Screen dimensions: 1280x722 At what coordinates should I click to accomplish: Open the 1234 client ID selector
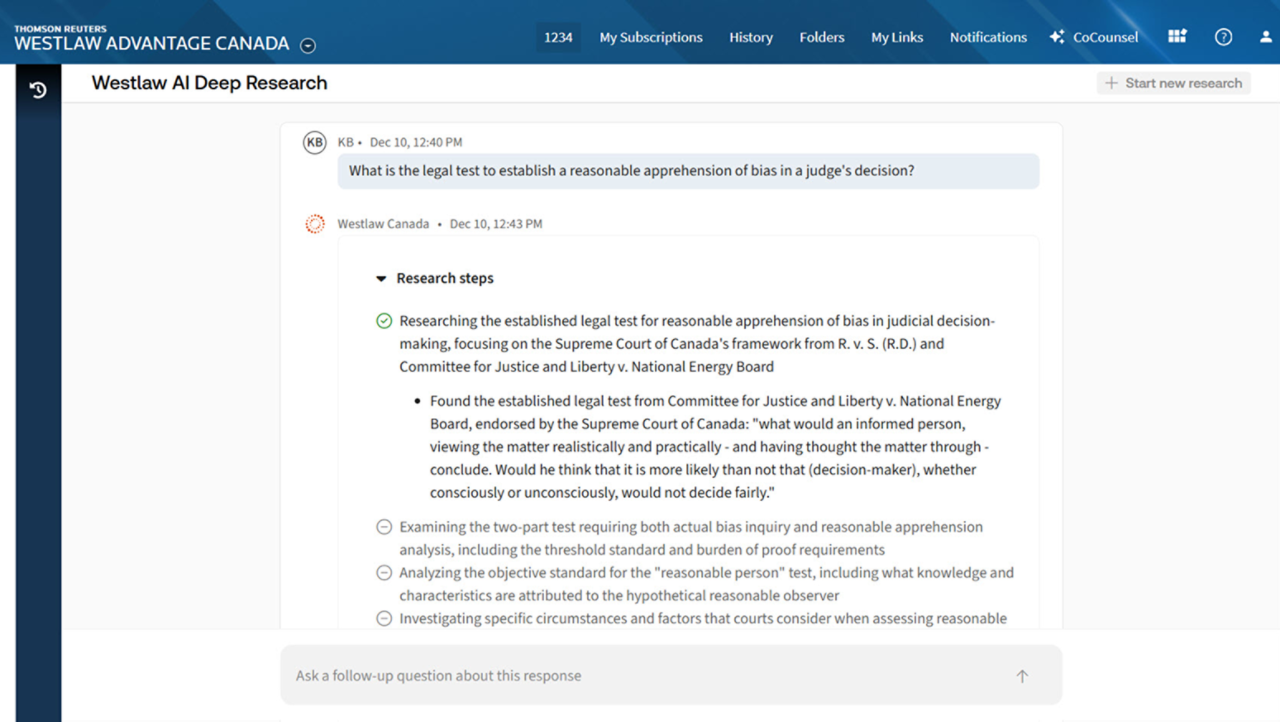point(558,37)
